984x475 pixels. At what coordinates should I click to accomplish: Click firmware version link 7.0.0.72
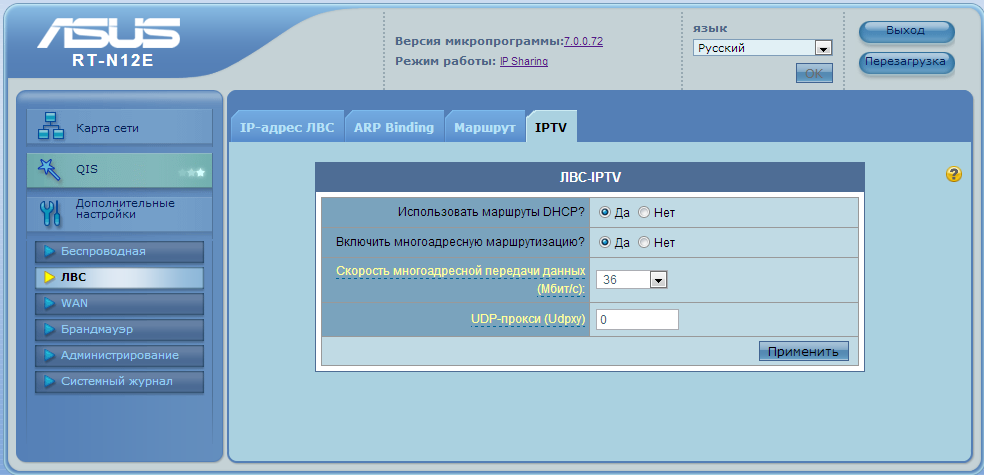tap(583, 42)
